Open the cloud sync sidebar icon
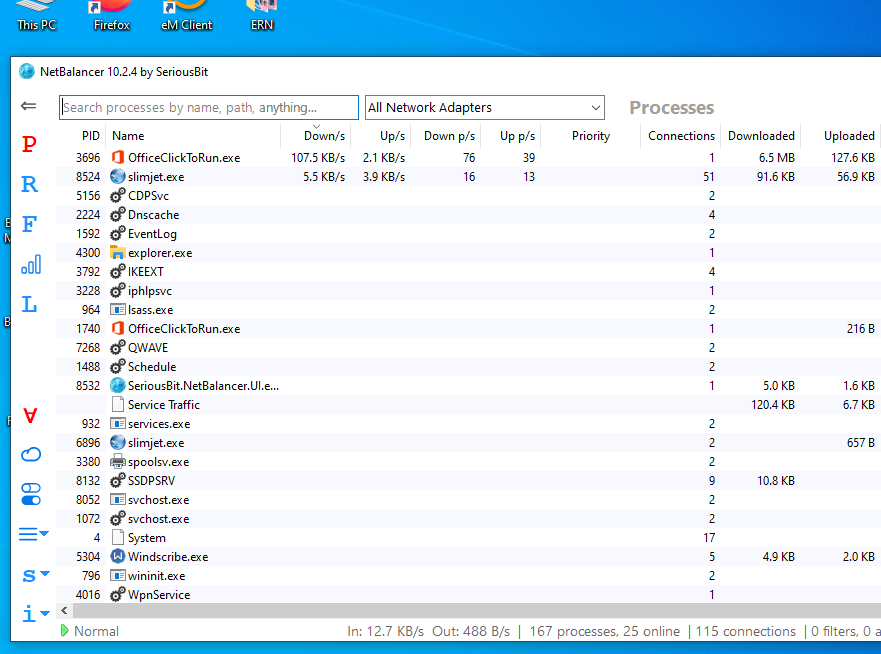This screenshot has width=881, height=654. point(31,454)
